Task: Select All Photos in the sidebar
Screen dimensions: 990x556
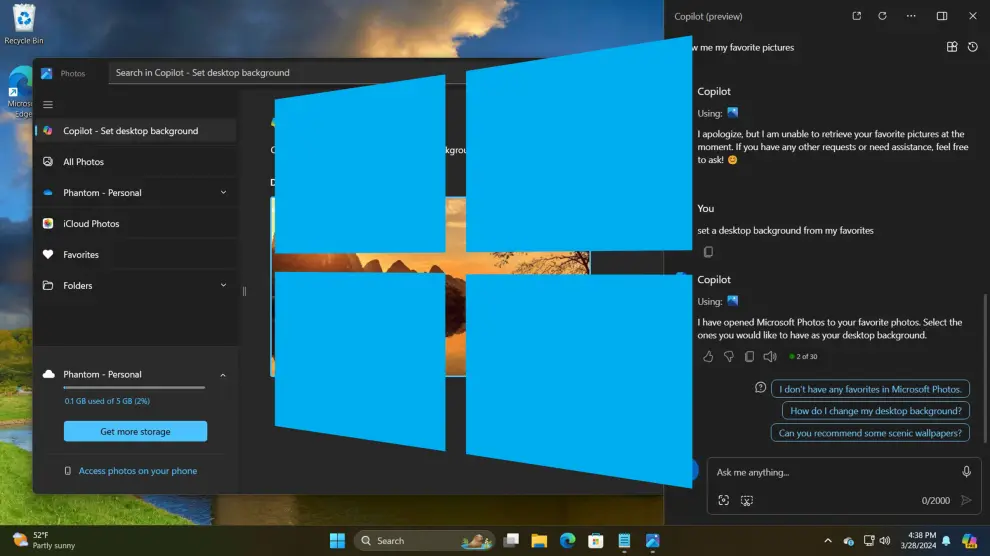Action: (x=83, y=162)
